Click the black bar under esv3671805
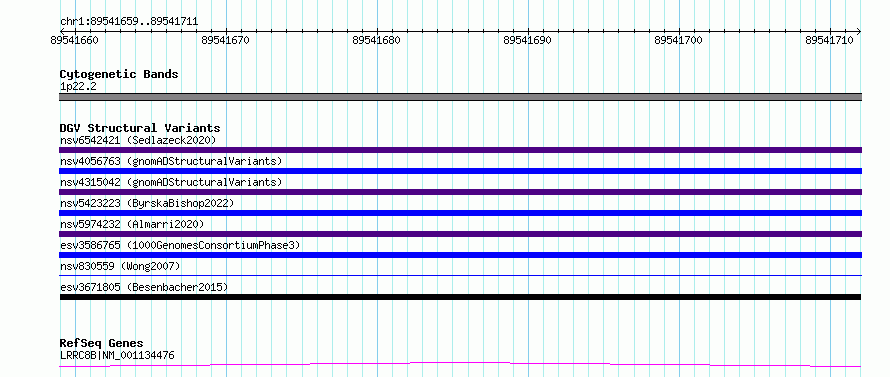The height and width of the screenshot is (377, 890). (460, 297)
